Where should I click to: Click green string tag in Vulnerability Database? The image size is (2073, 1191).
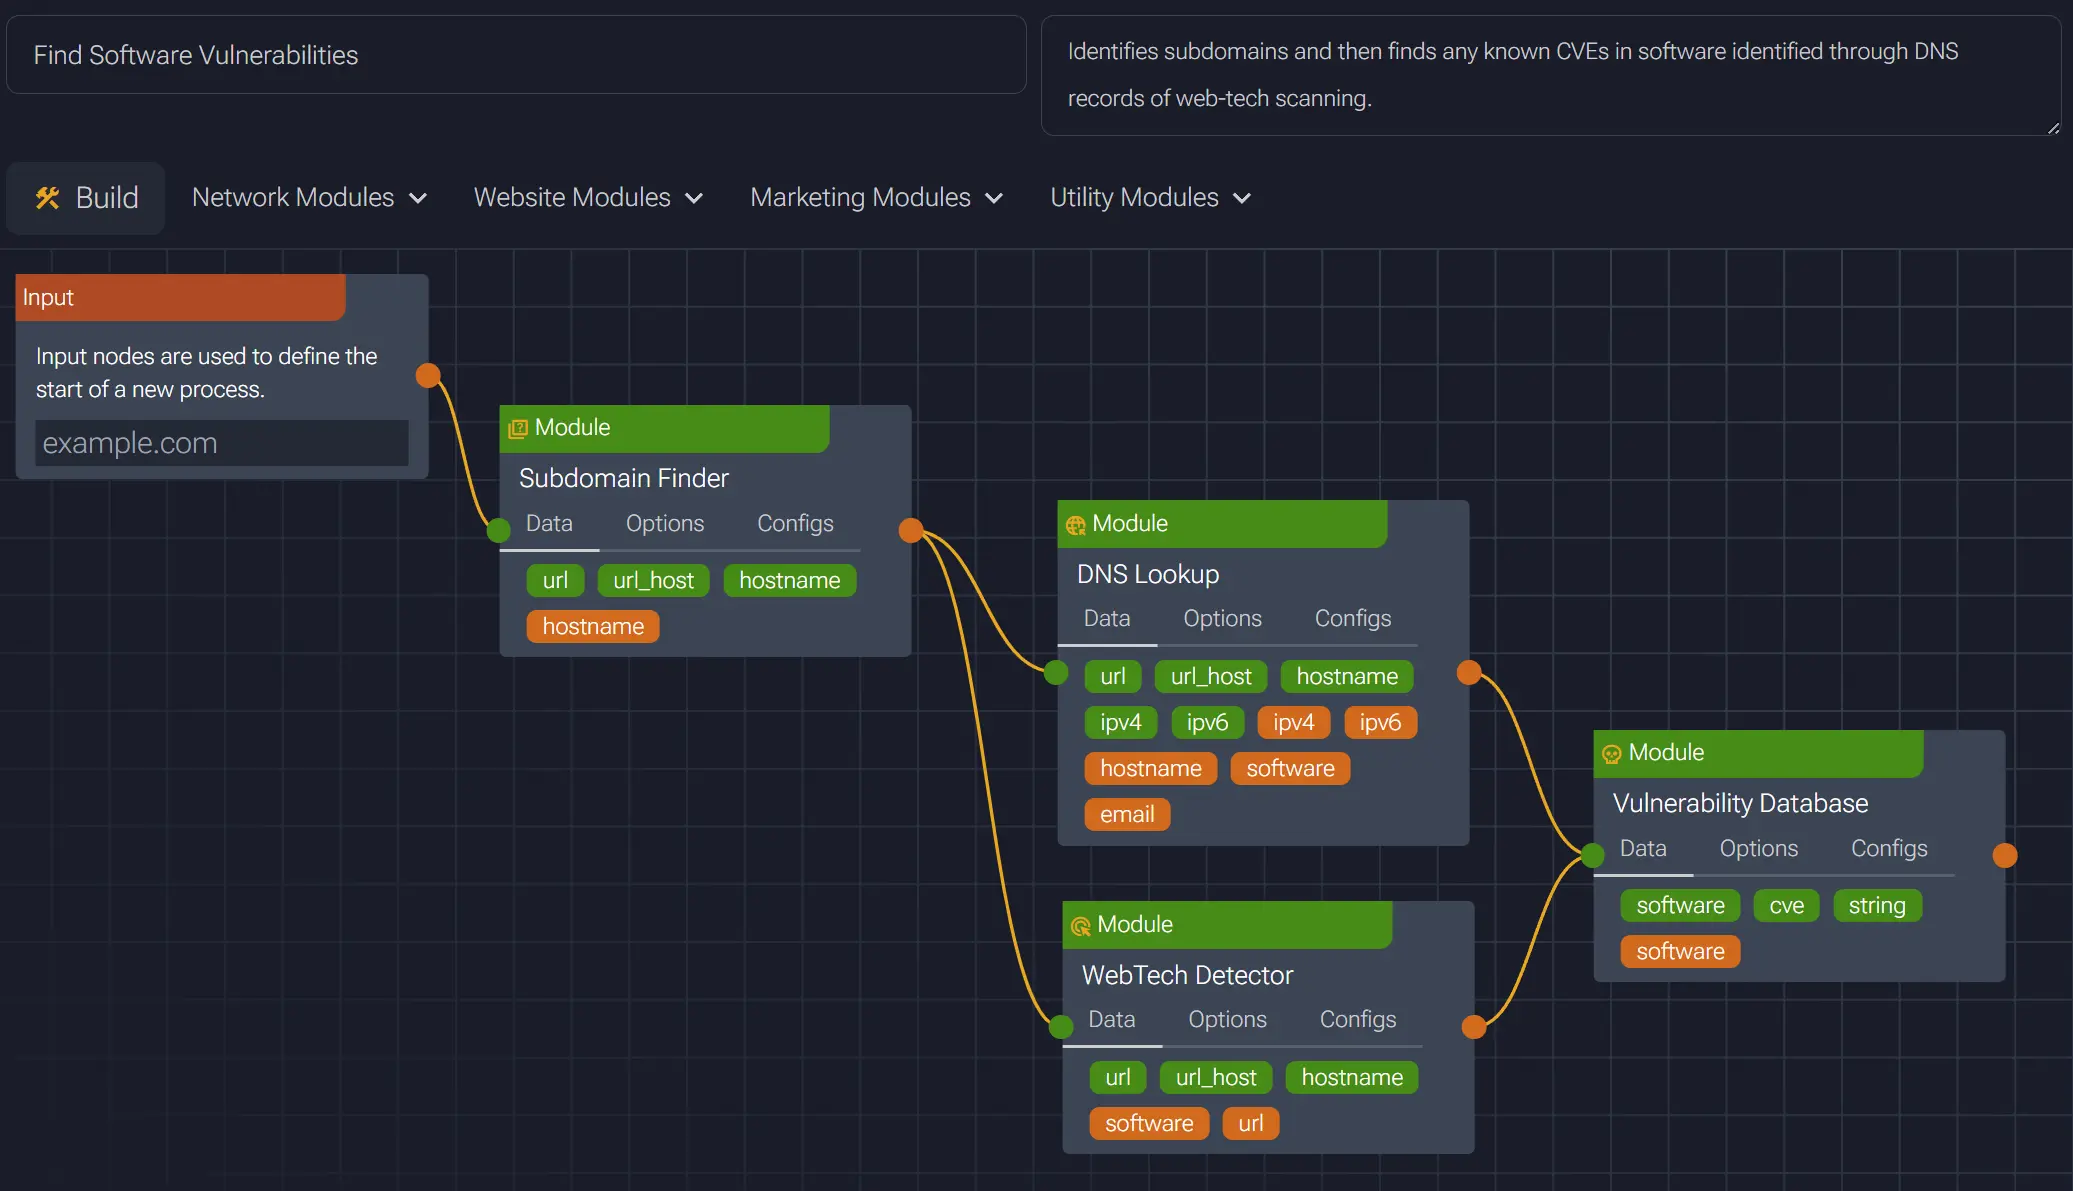pyautogui.click(x=1877, y=905)
